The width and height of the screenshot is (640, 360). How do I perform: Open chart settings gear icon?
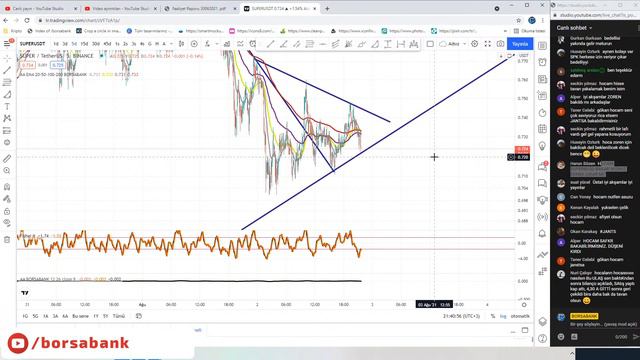click(474, 44)
